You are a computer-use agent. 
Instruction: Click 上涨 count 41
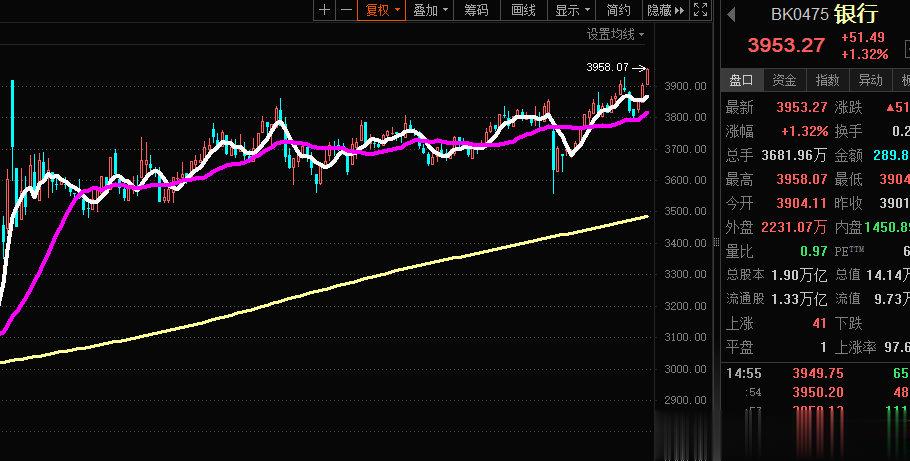click(819, 323)
